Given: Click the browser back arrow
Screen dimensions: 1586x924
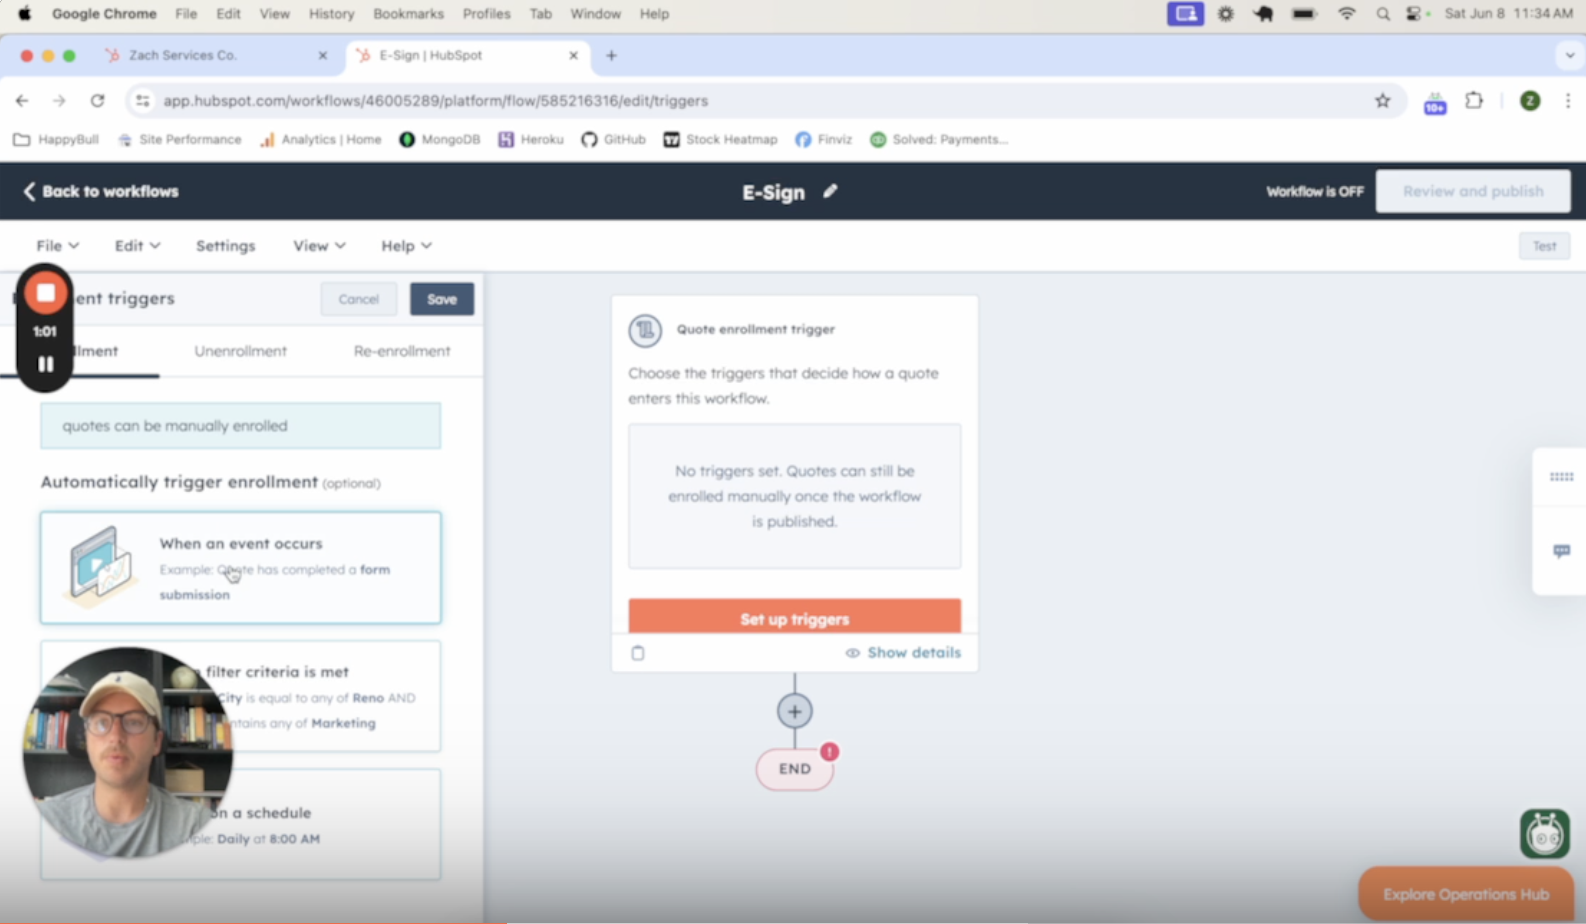Looking at the screenshot, I should pyautogui.click(x=22, y=101).
